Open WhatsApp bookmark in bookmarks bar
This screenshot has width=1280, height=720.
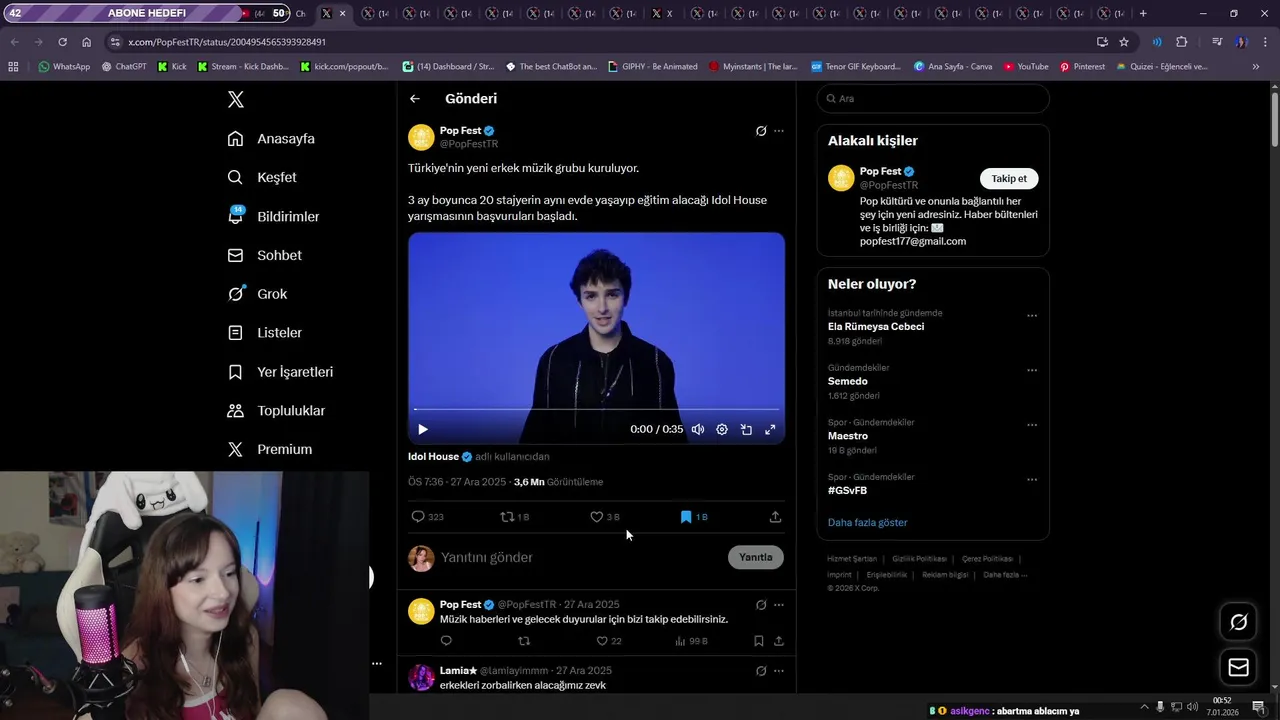click(64, 67)
